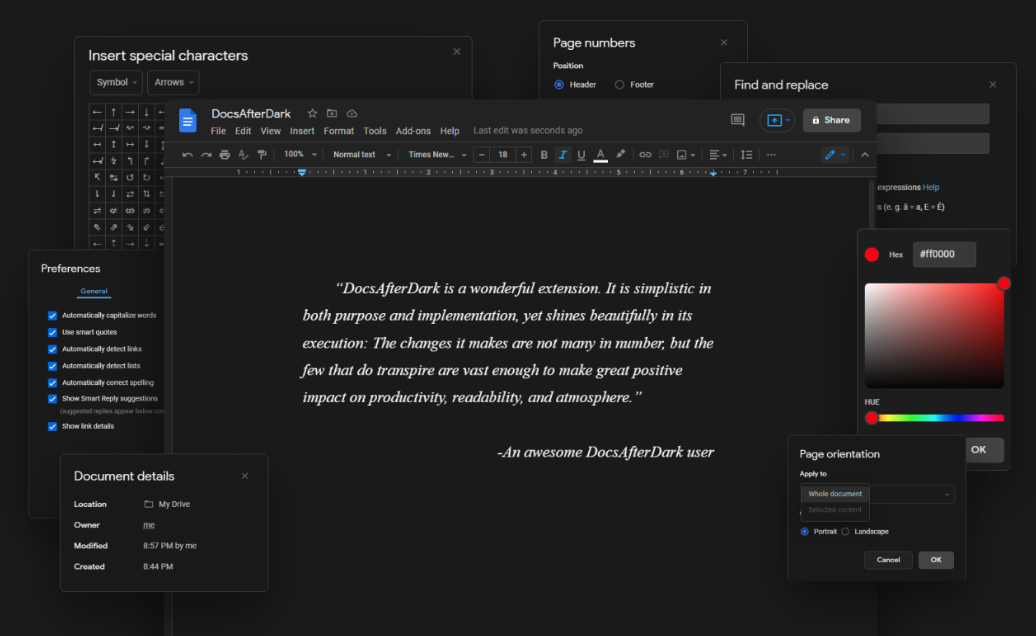Hide the menus with the collapse chevron
The height and width of the screenshot is (636, 1036).
(864, 155)
